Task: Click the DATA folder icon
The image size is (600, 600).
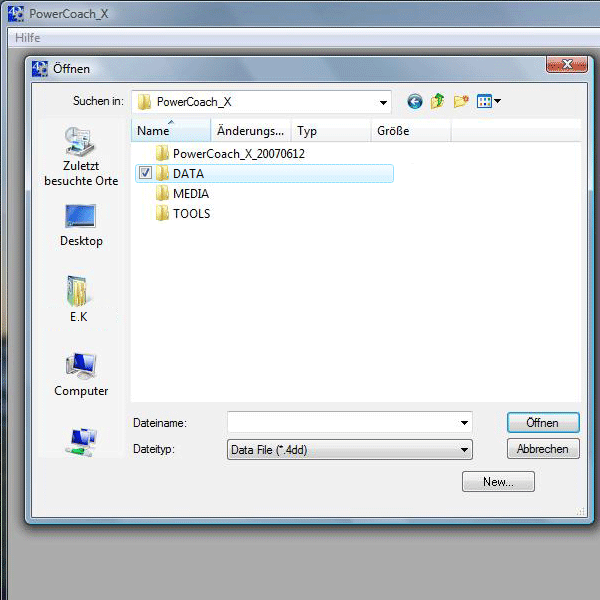Action: [x=162, y=173]
